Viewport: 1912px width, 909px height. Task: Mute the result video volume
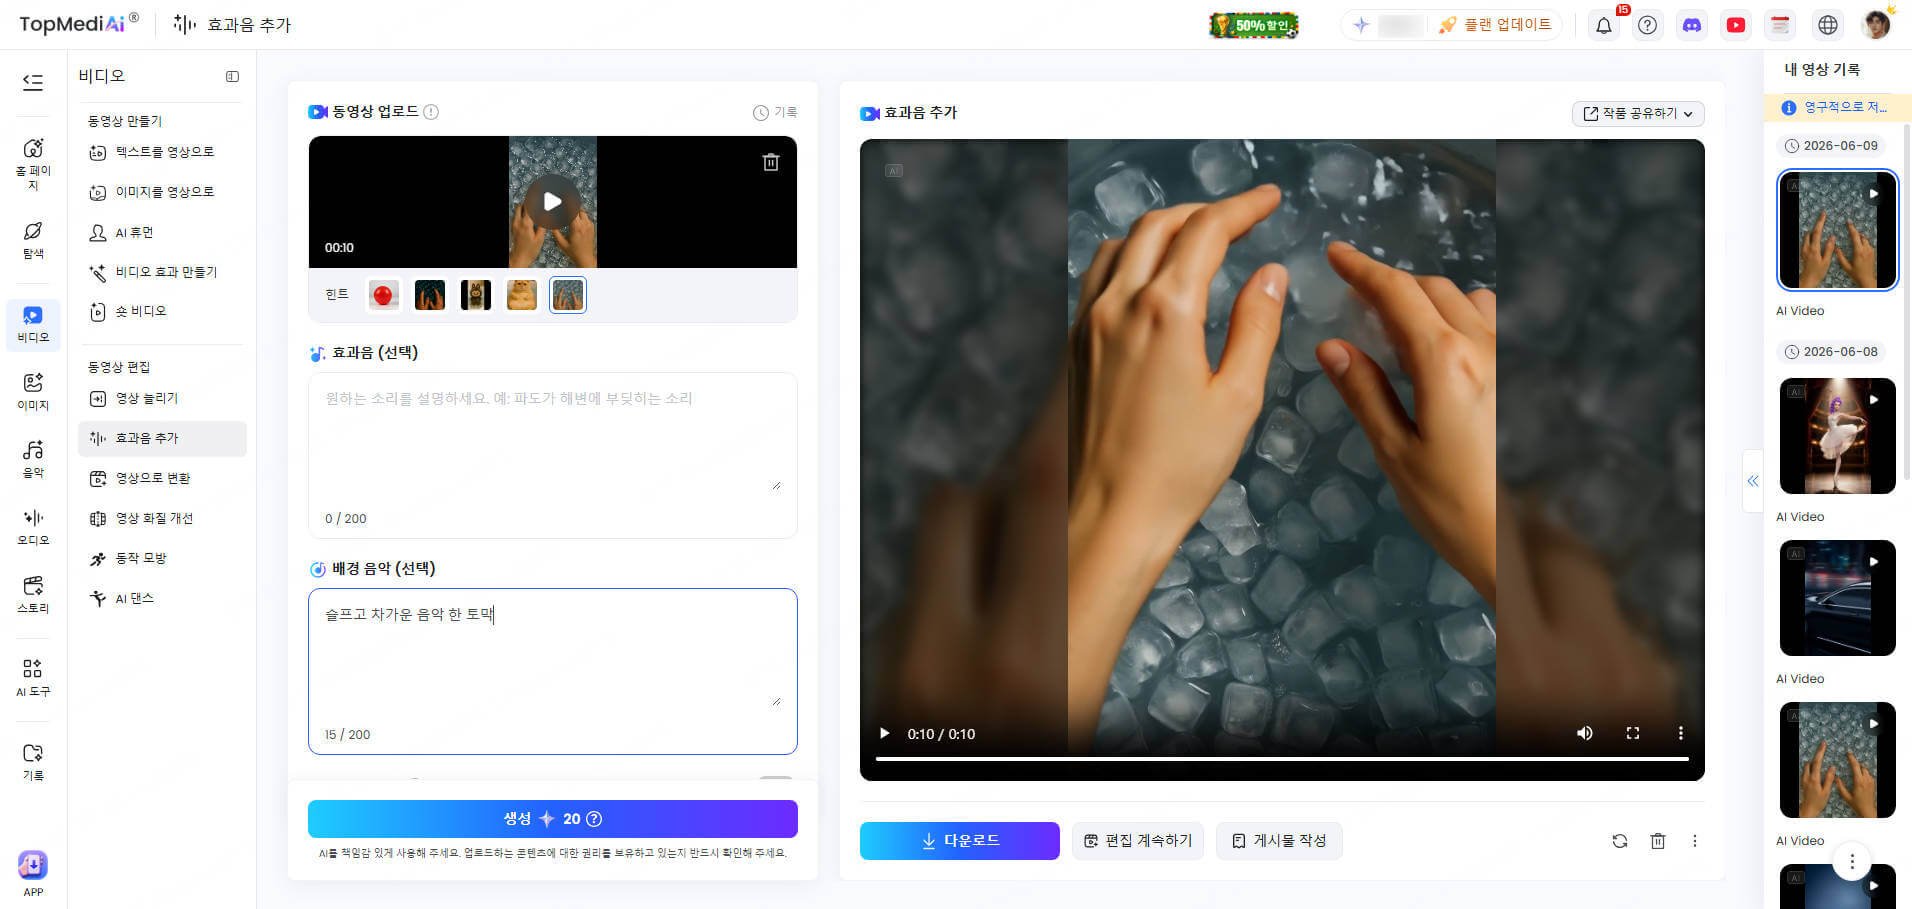coord(1585,733)
